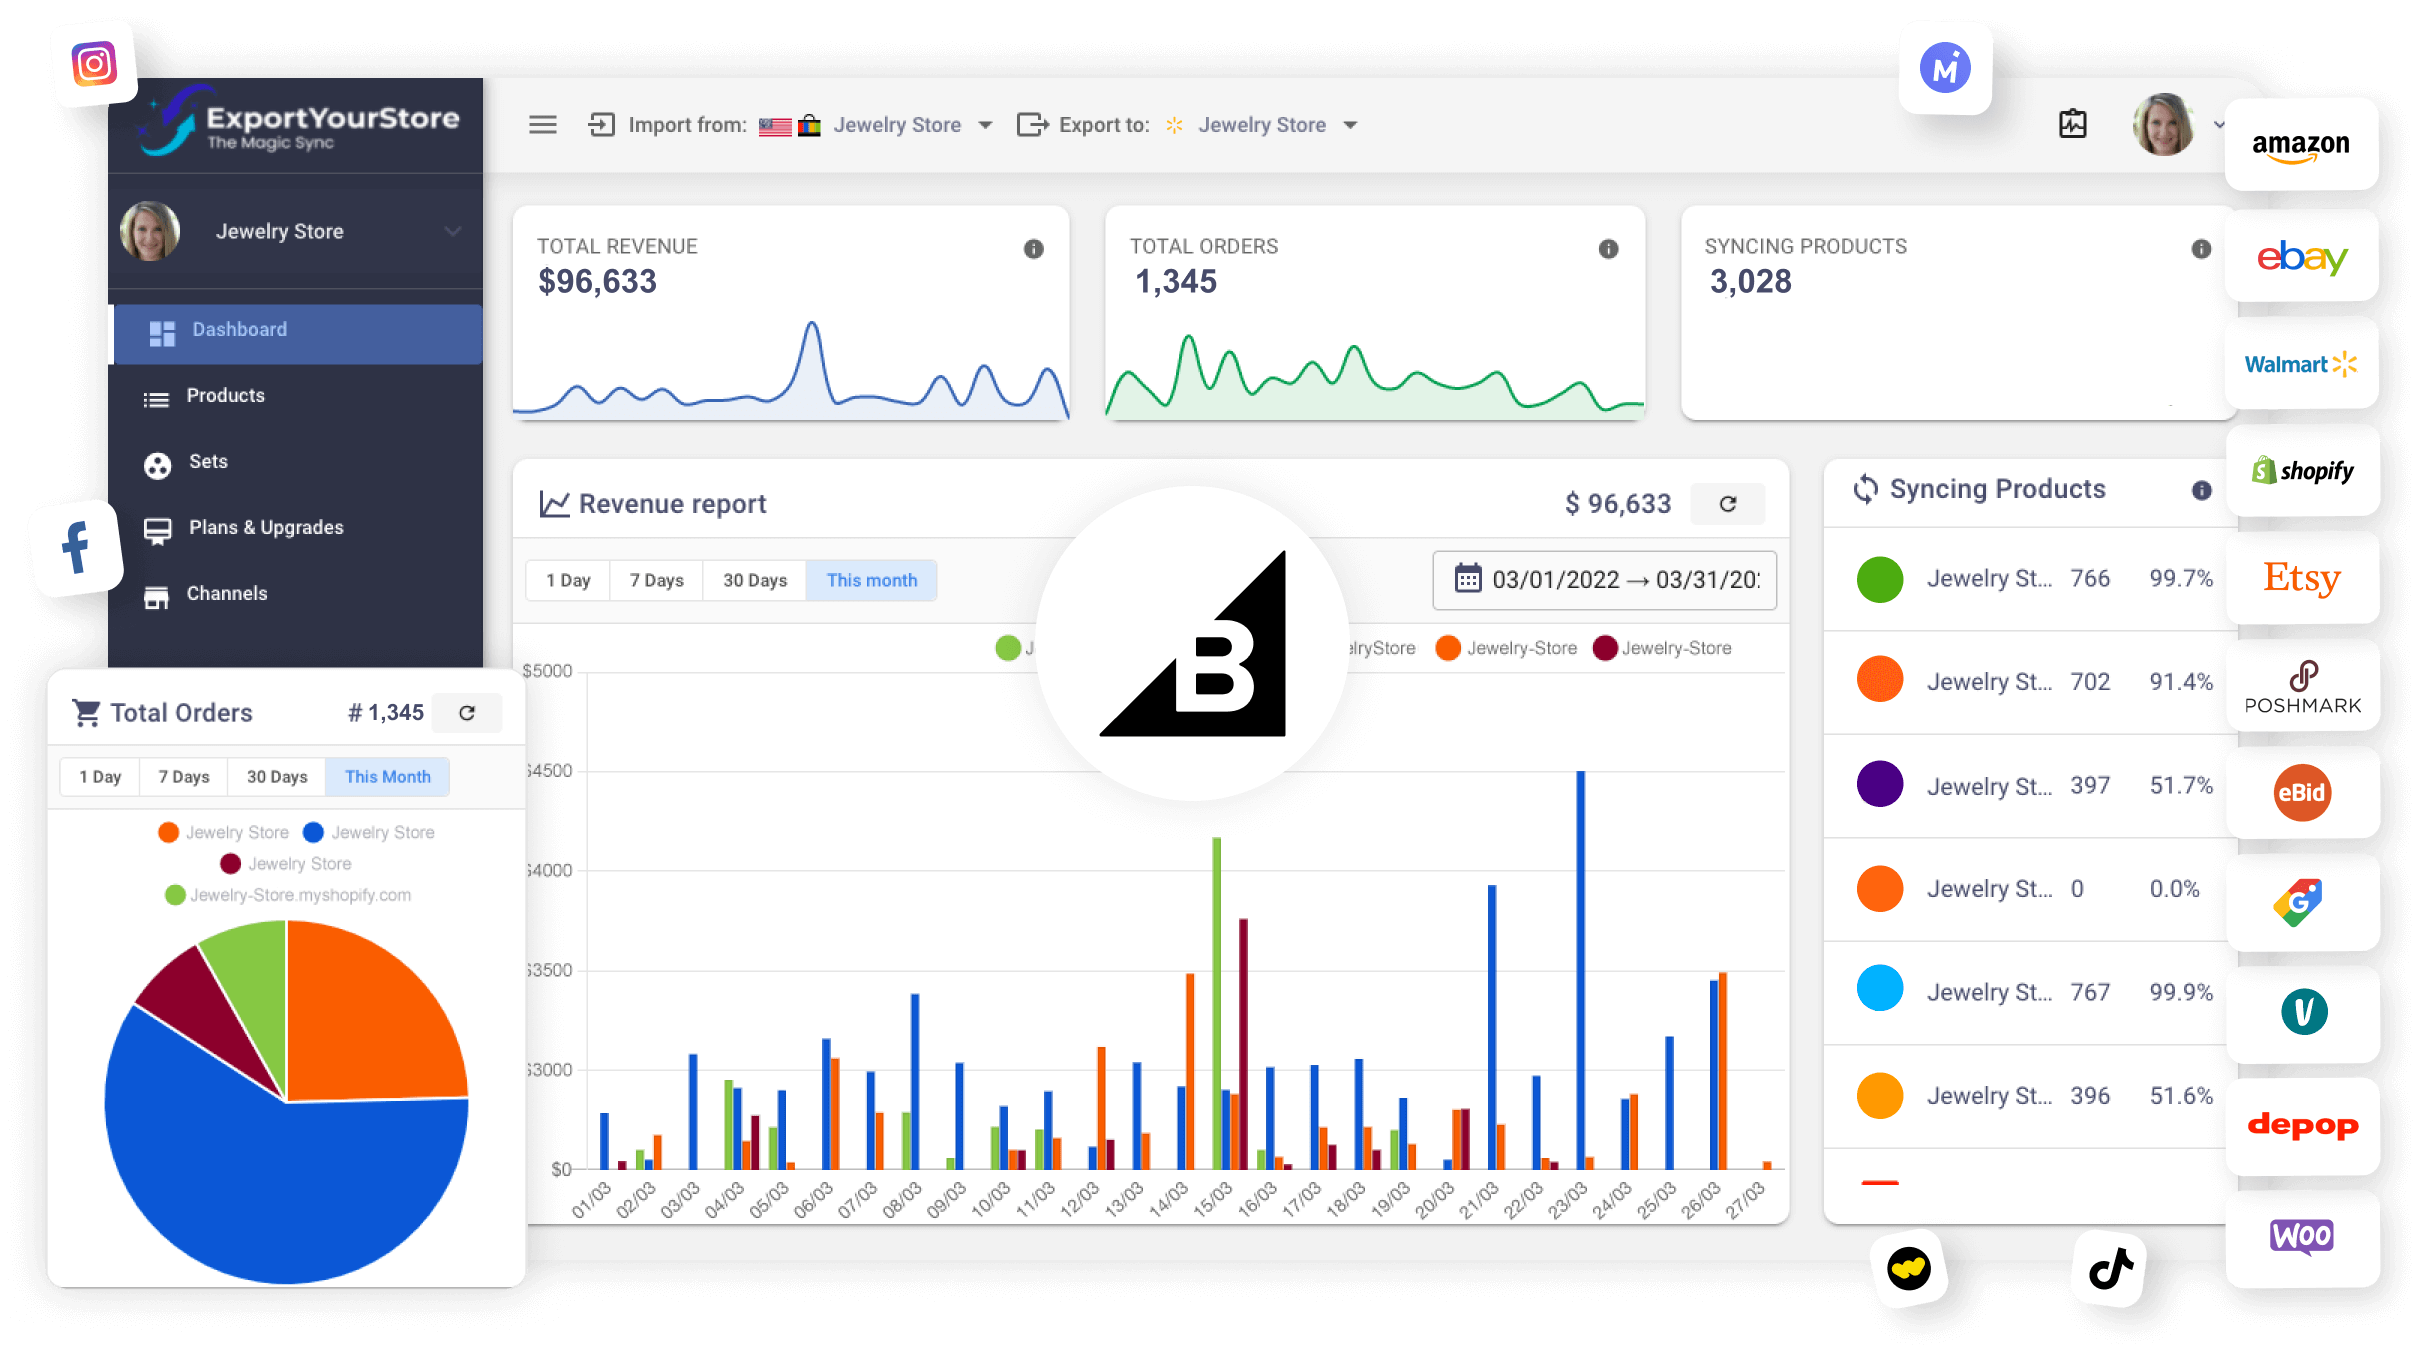Viewport: 2420px width, 1353px height.
Task: Refresh the Revenue report
Action: click(x=1728, y=503)
